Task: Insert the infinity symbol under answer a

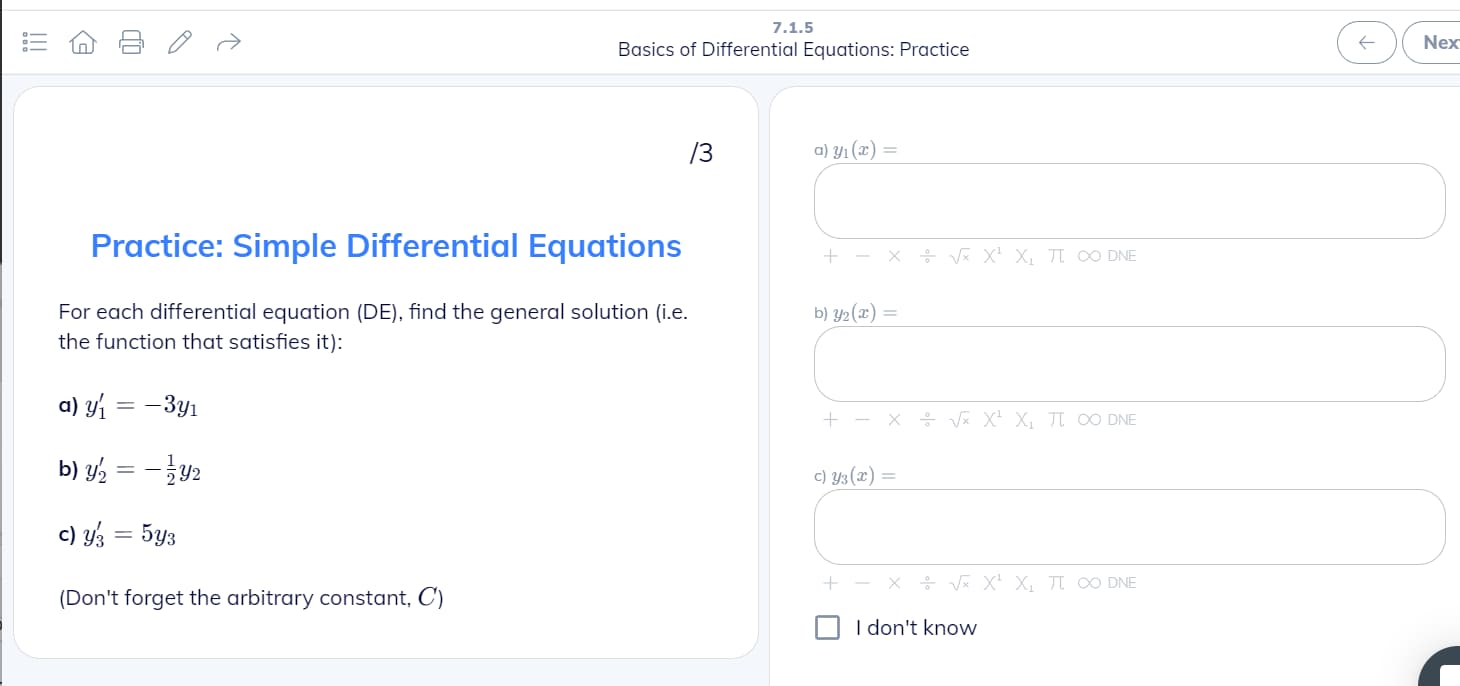Action: coord(1086,255)
